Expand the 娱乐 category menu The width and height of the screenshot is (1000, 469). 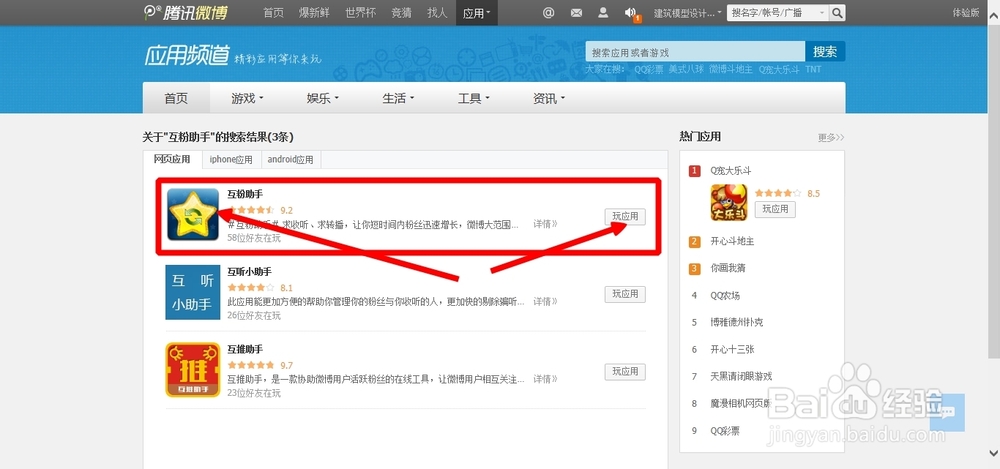click(323, 98)
